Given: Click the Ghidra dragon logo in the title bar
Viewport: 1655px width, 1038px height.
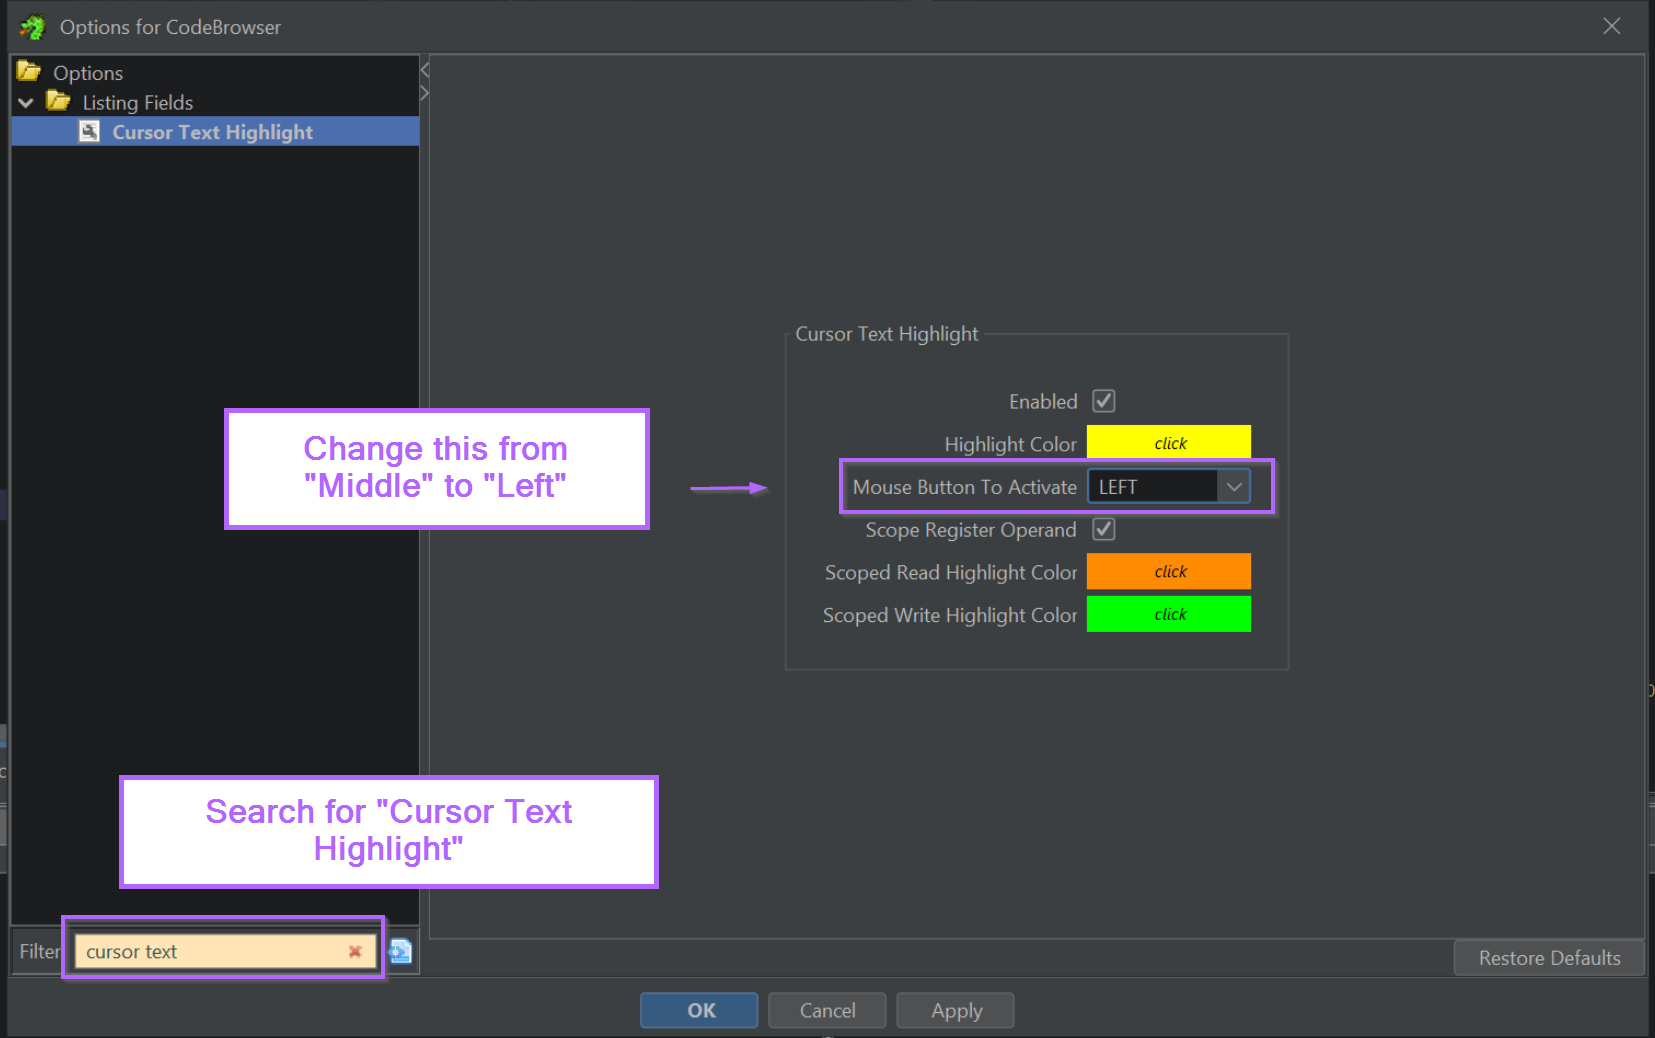Looking at the screenshot, I should tap(31, 26).
